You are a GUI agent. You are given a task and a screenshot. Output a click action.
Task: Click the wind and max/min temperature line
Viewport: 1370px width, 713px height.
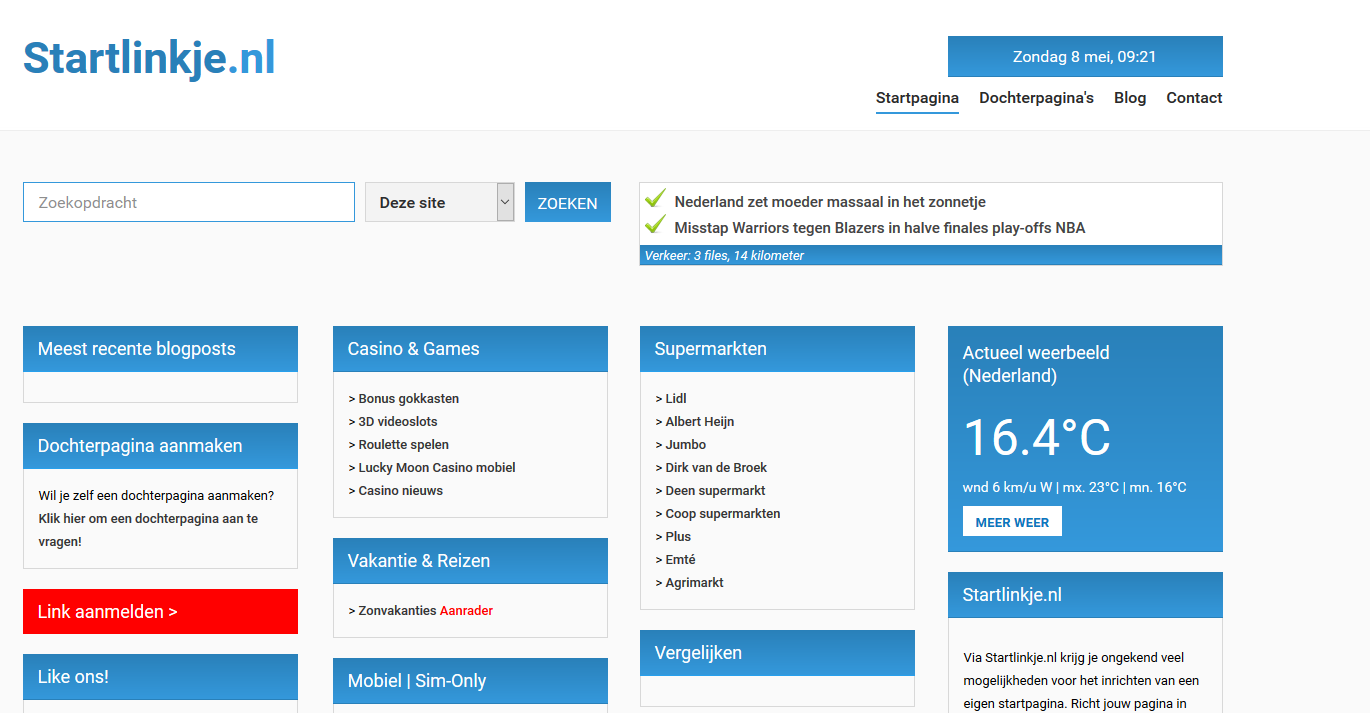pos(1075,487)
